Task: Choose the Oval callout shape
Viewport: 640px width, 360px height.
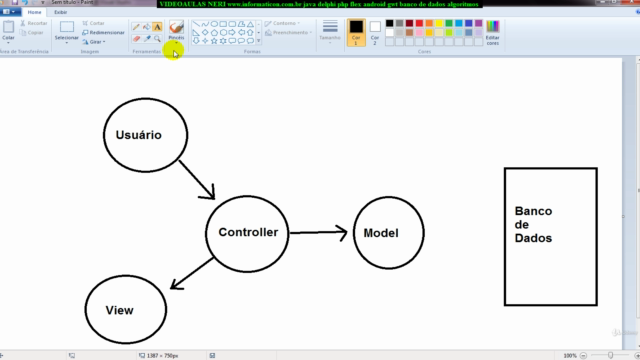Action: tap(241, 41)
